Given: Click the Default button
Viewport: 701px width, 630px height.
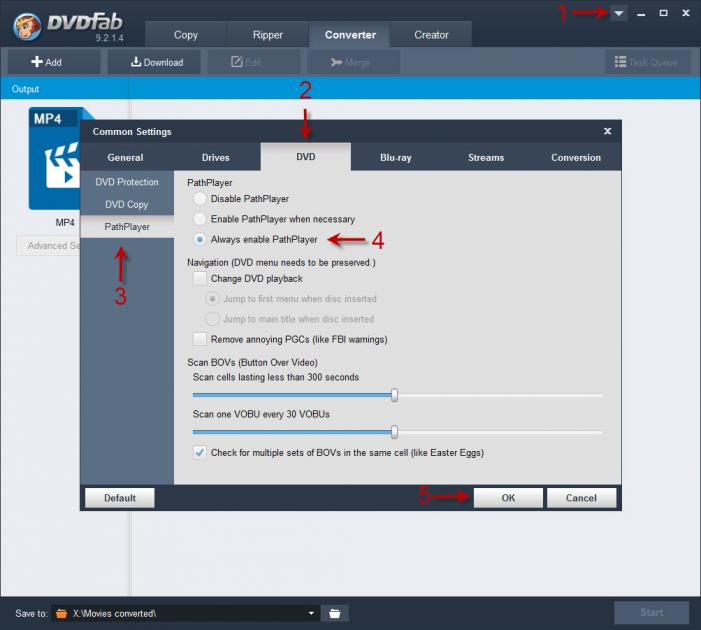Looking at the screenshot, I should (x=120, y=498).
